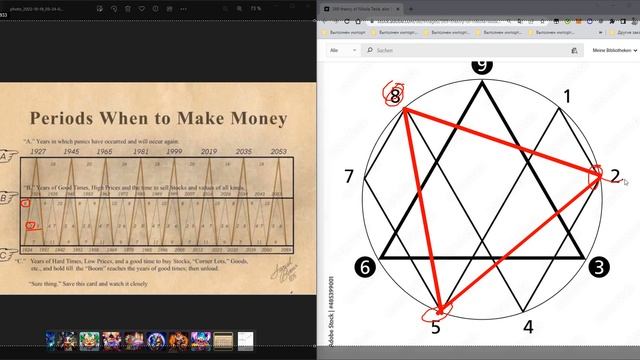Viewport: 640px width, 360px height.
Task: Click the number 7 on the circle diagram
Action: tap(349, 176)
